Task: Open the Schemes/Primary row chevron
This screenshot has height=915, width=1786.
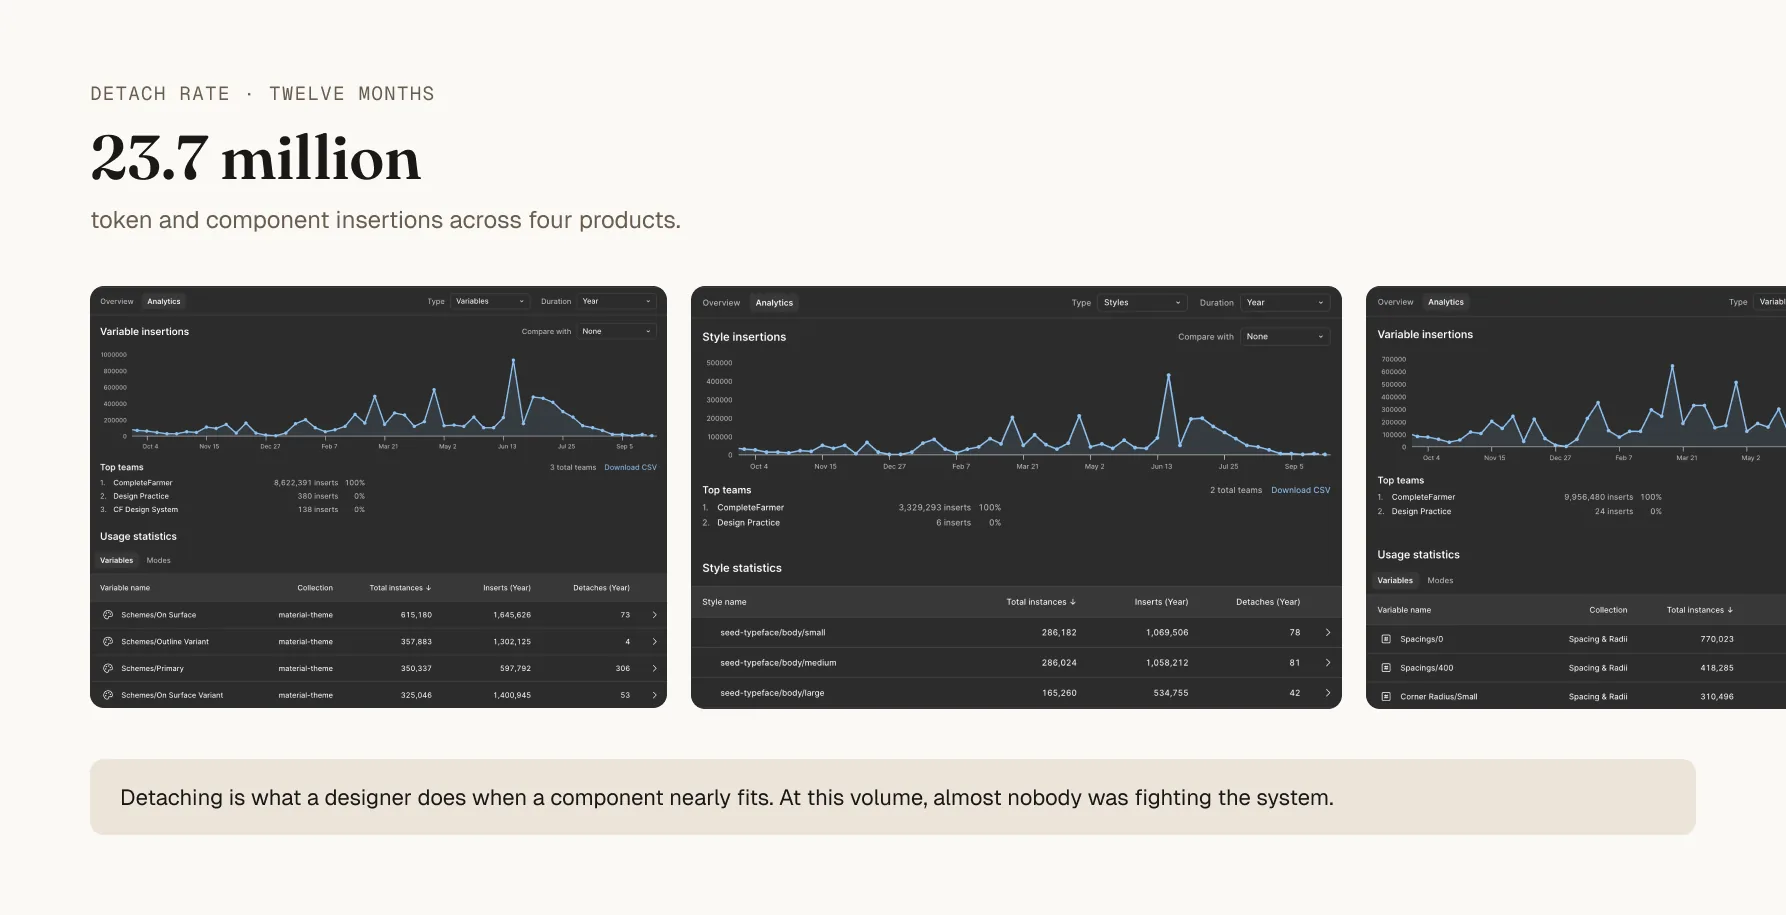Action: click(x=655, y=668)
